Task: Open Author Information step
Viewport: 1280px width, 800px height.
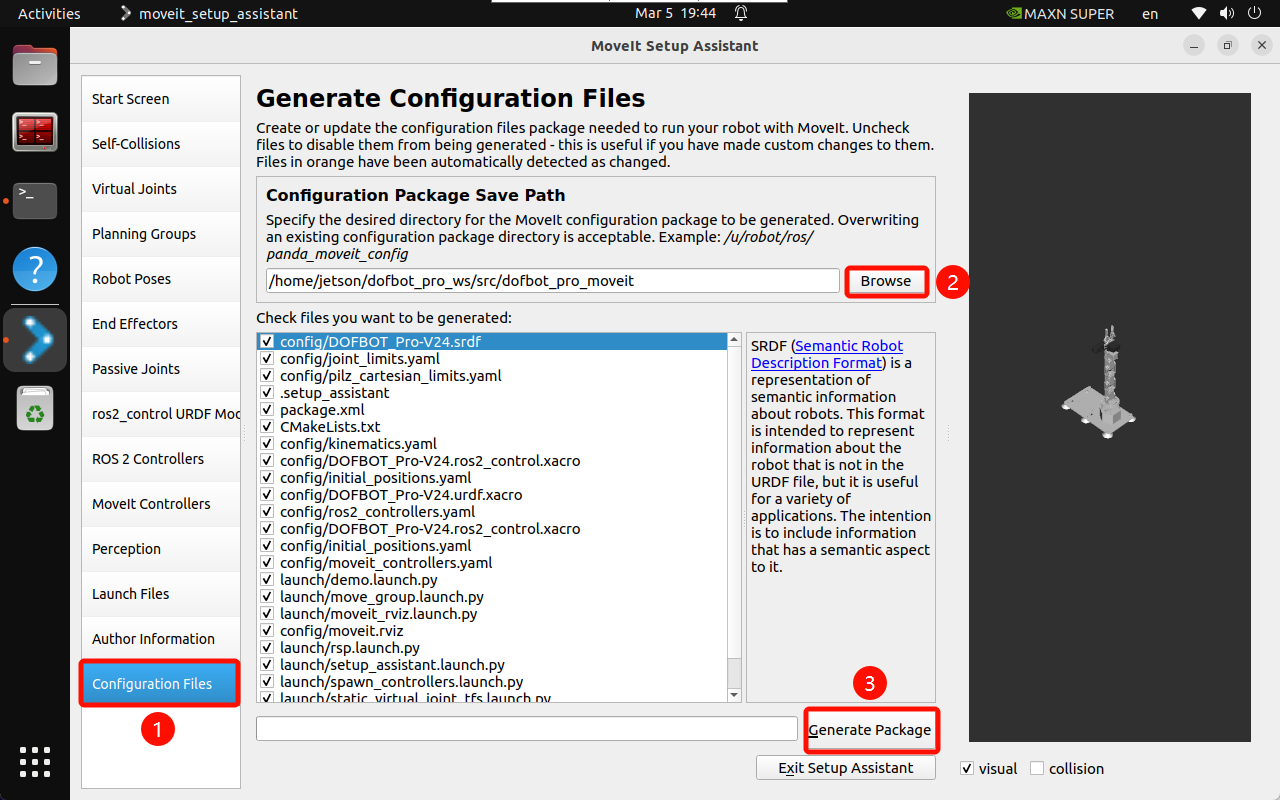Action: pyautogui.click(x=161, y=639)
